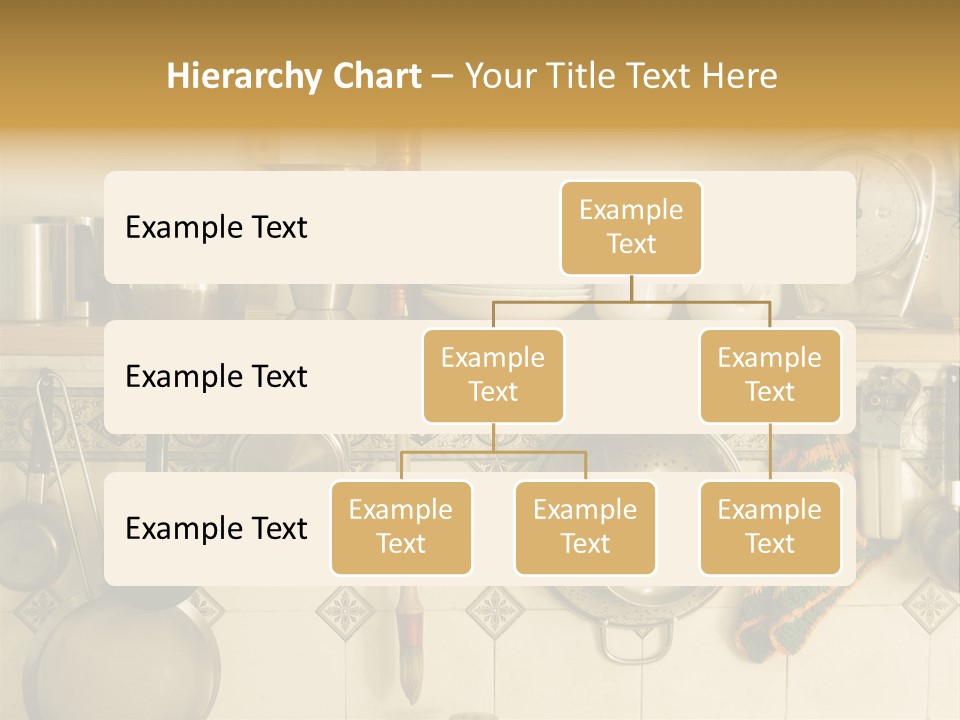Viewport: 960px width, 720px height.
Task: Select the middle row "Example Text" label
Action: tap(216, 377)
